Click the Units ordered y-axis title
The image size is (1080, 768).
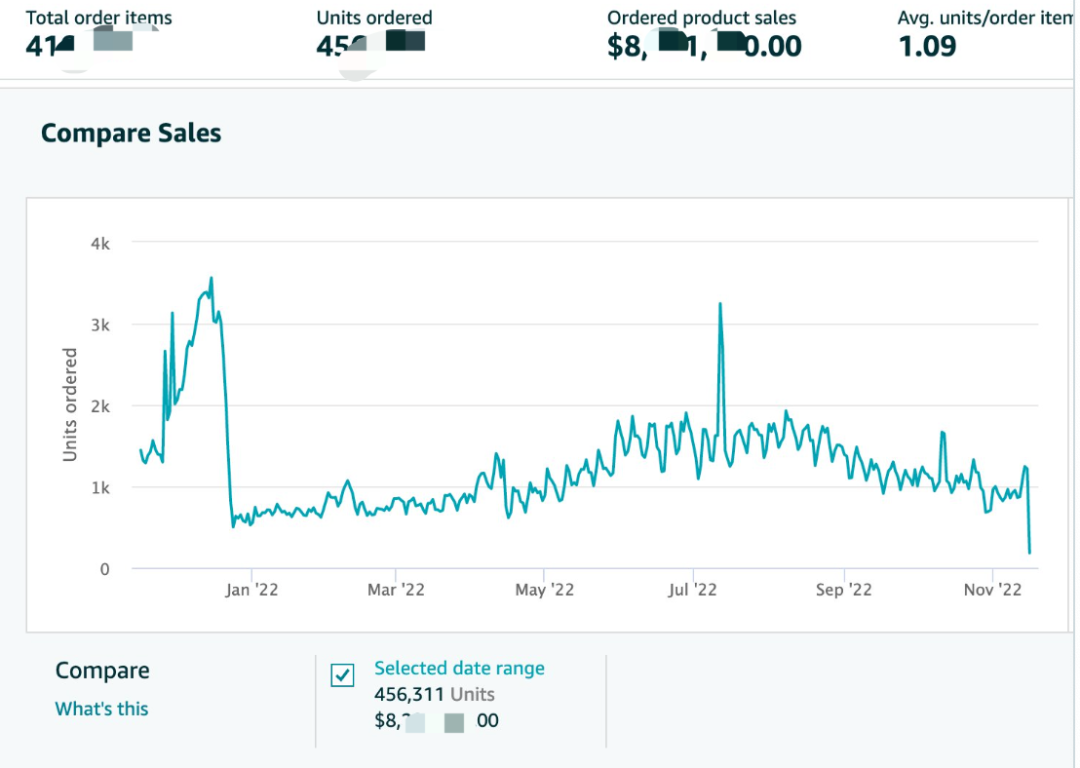pyautogui.click(x=70, y=404)
